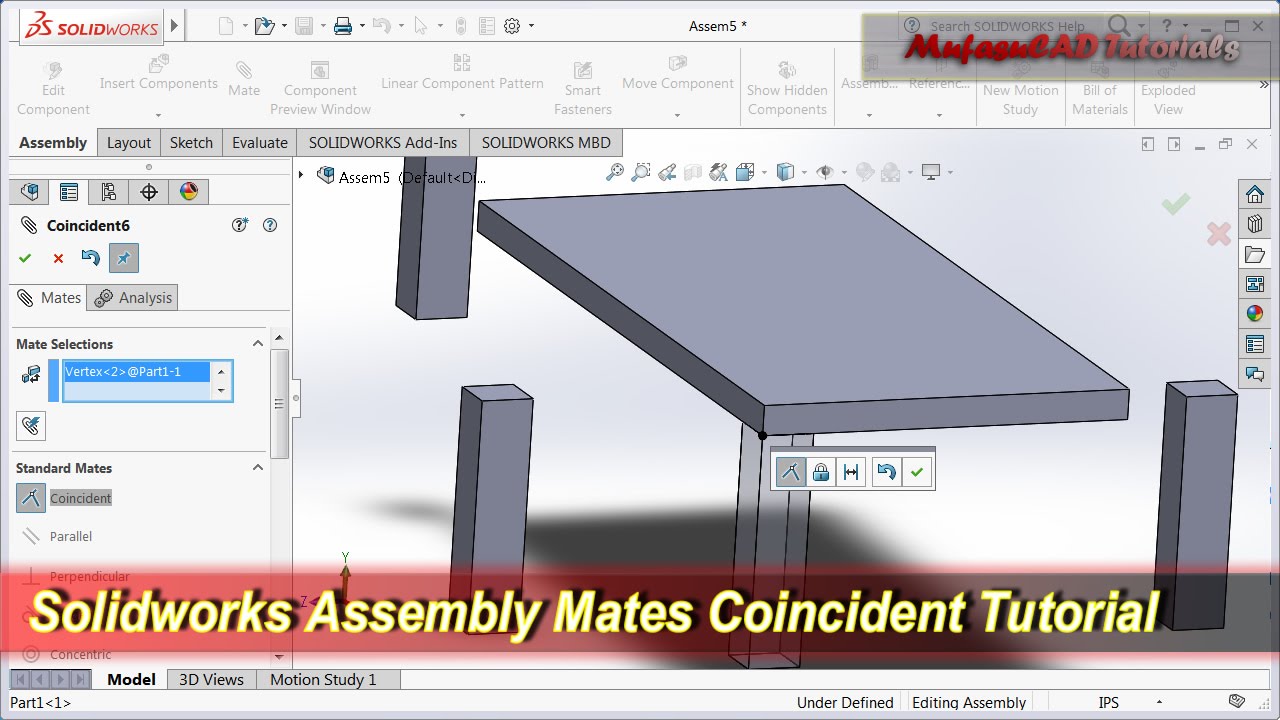Expand the Assem5 tree node
Screen dimensions: 1280x720
click(301, 175)
